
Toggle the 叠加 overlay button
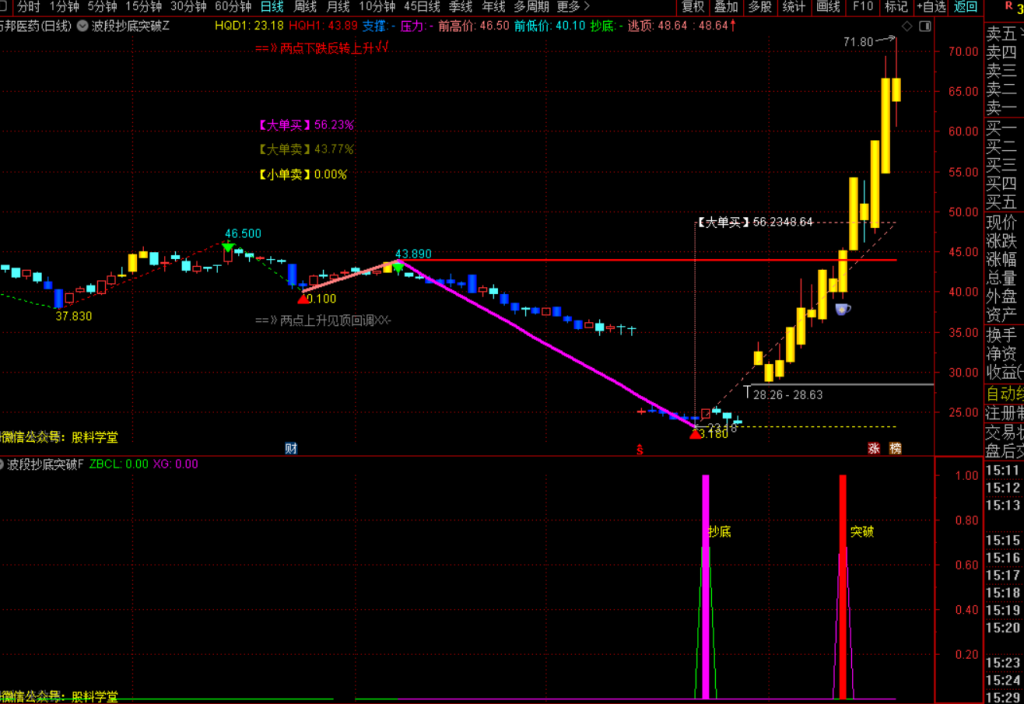[726, 7]
